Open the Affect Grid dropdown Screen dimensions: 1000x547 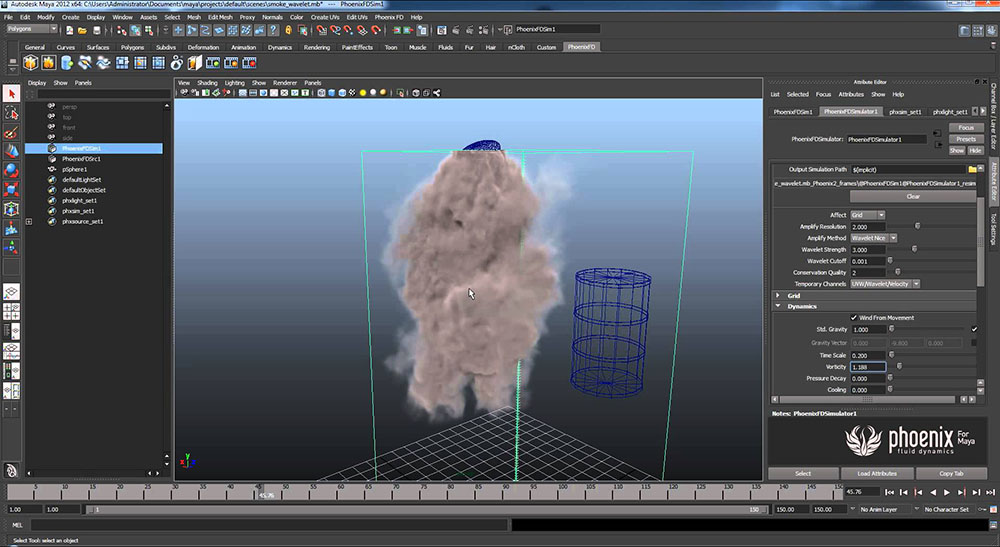[867, 215]
